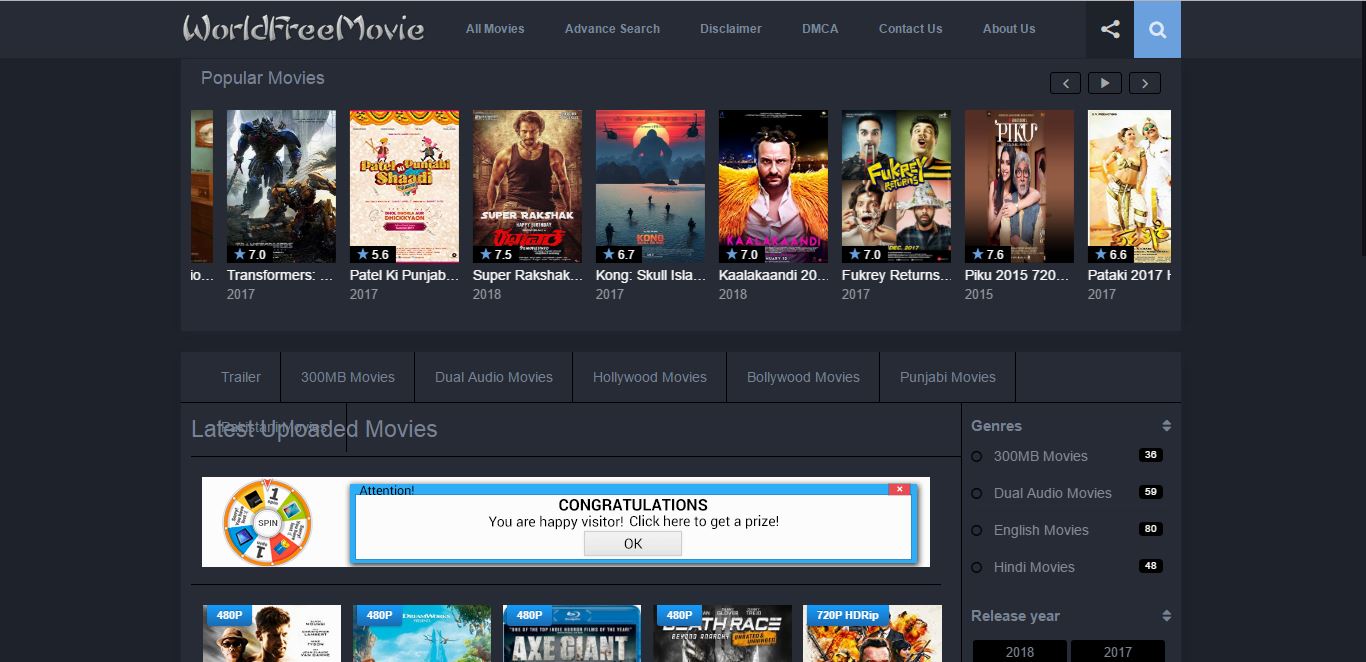Filter by release year 2018
The image size is (1366, 662).
1020,652
